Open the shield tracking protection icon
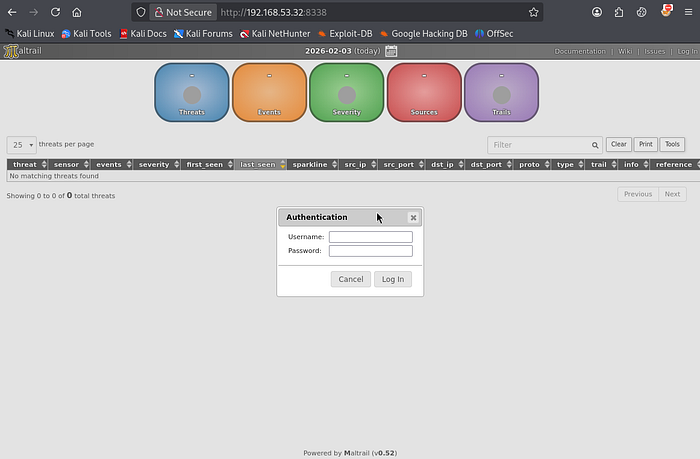Screen dimensions: 700x459 [141, 12]
